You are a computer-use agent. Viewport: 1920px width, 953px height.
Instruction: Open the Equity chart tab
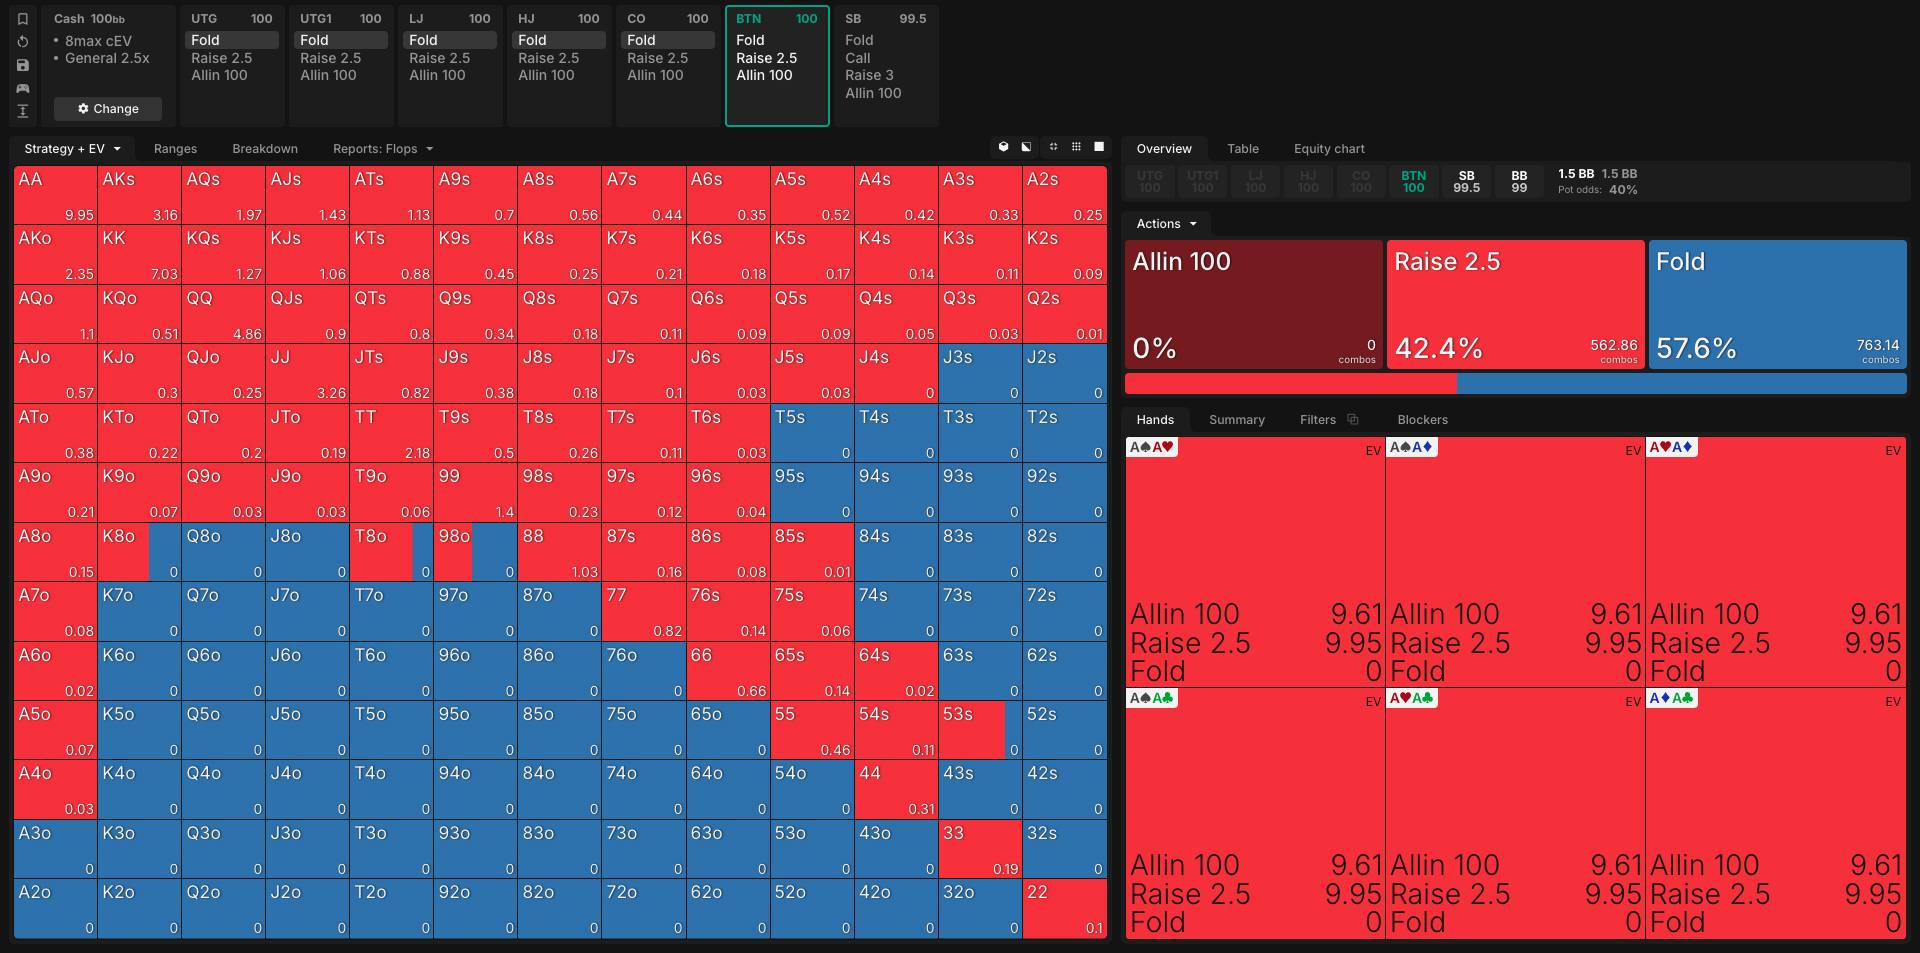point(1329,149)
